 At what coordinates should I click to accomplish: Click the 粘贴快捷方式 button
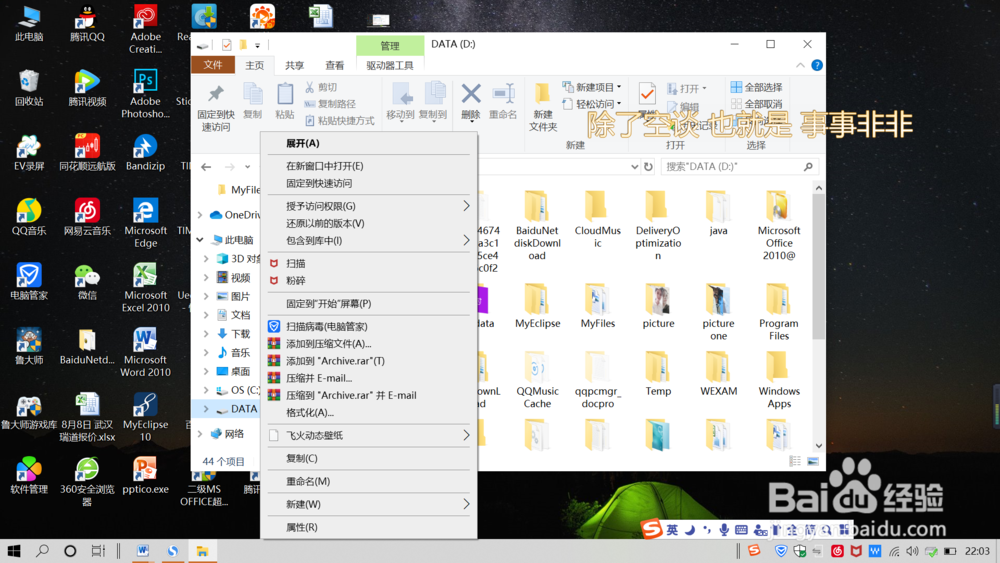339,121
